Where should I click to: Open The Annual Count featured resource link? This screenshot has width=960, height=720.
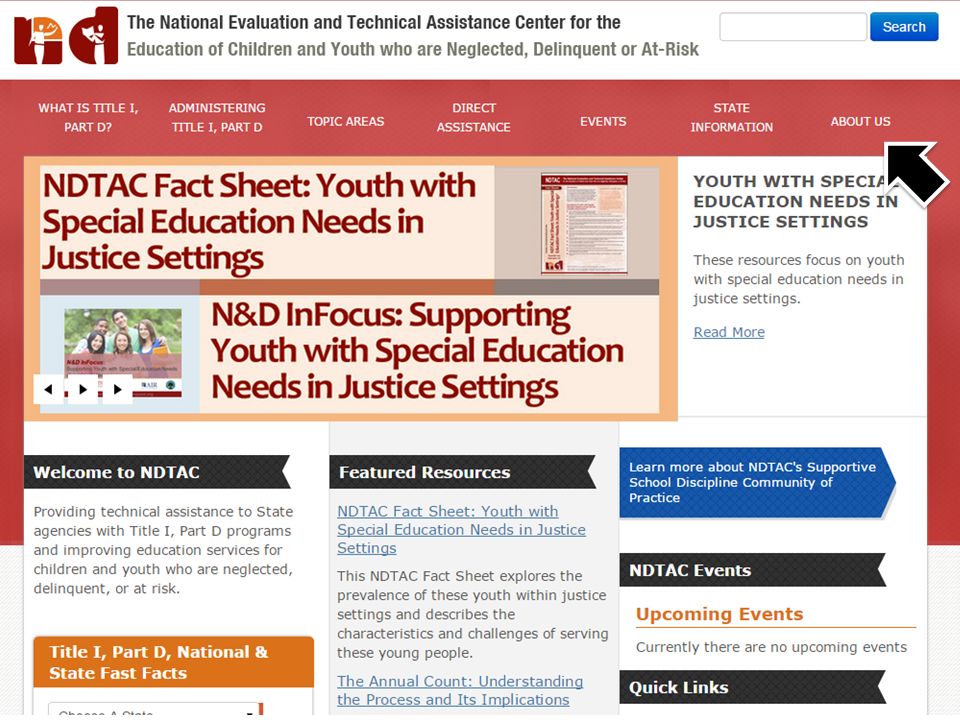(x=460, y=690)
